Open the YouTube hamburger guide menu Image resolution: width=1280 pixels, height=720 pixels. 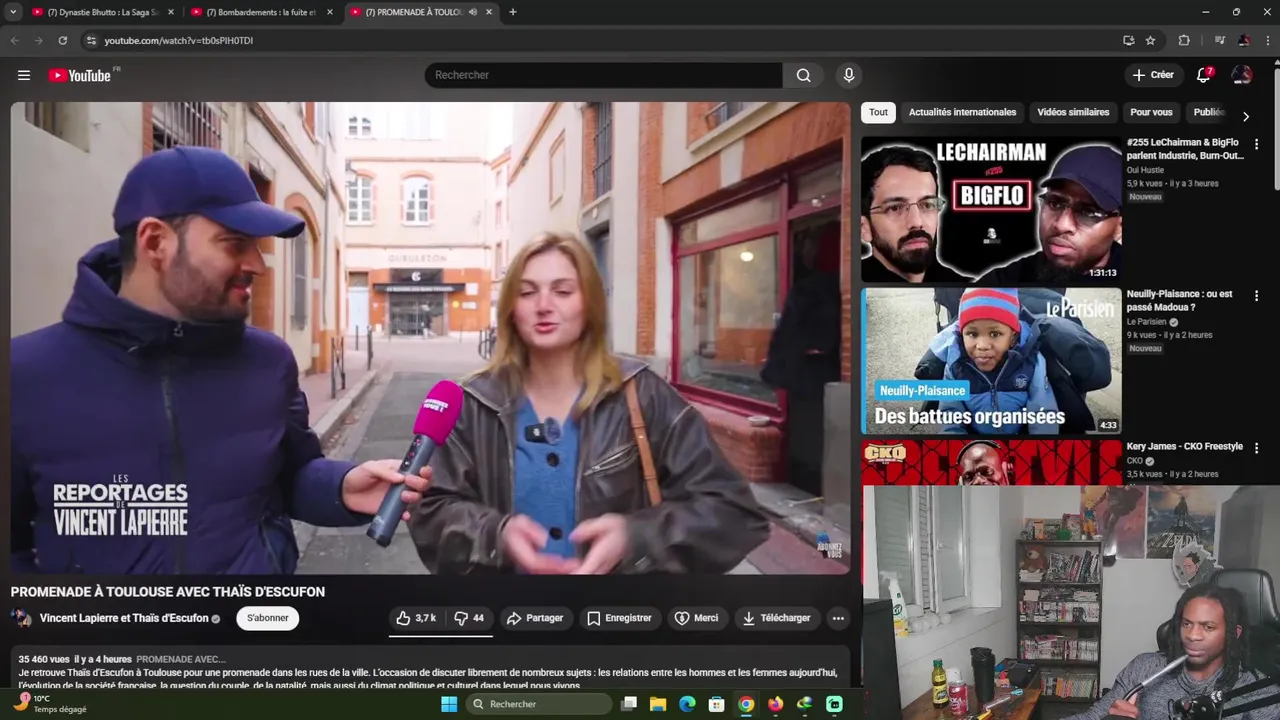click(x=24, y=75)
